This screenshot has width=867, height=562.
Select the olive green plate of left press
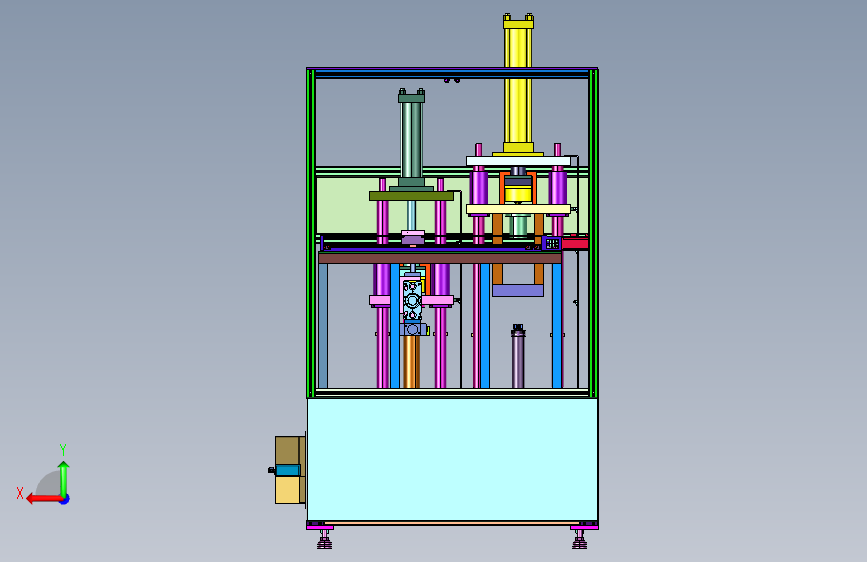point(411,196)
